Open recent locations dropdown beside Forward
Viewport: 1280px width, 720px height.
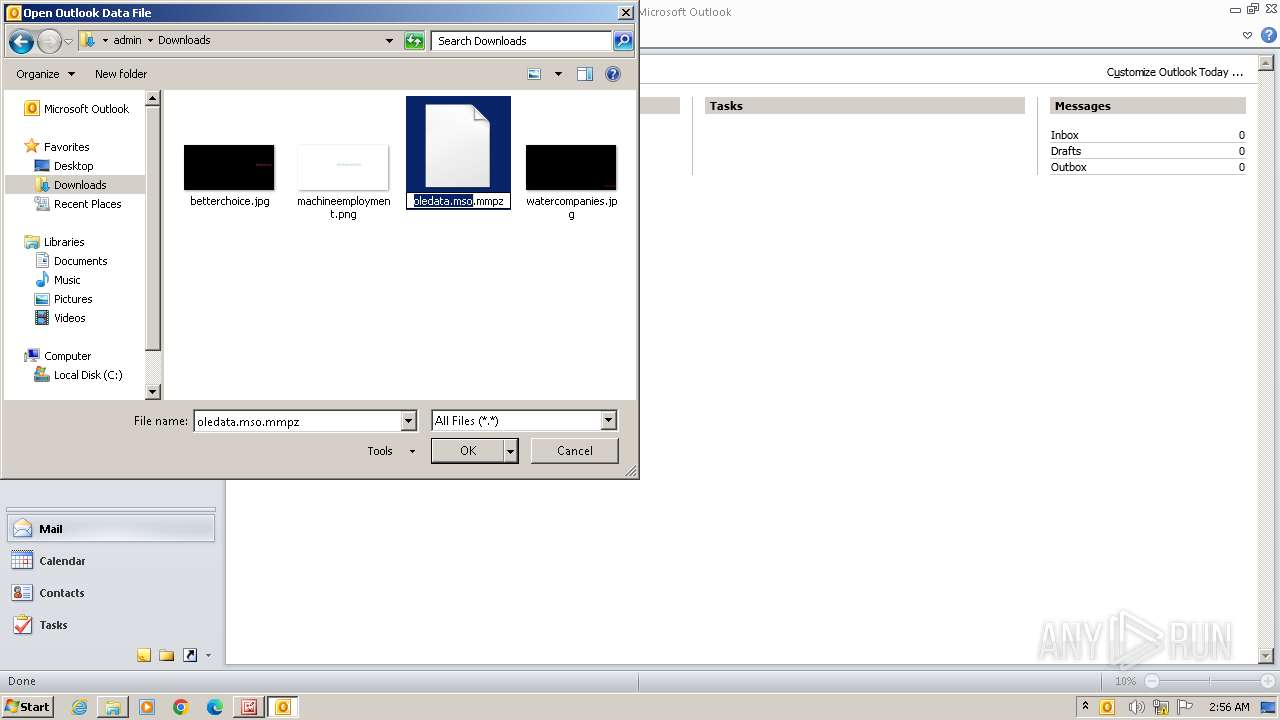tap(68, 41)
